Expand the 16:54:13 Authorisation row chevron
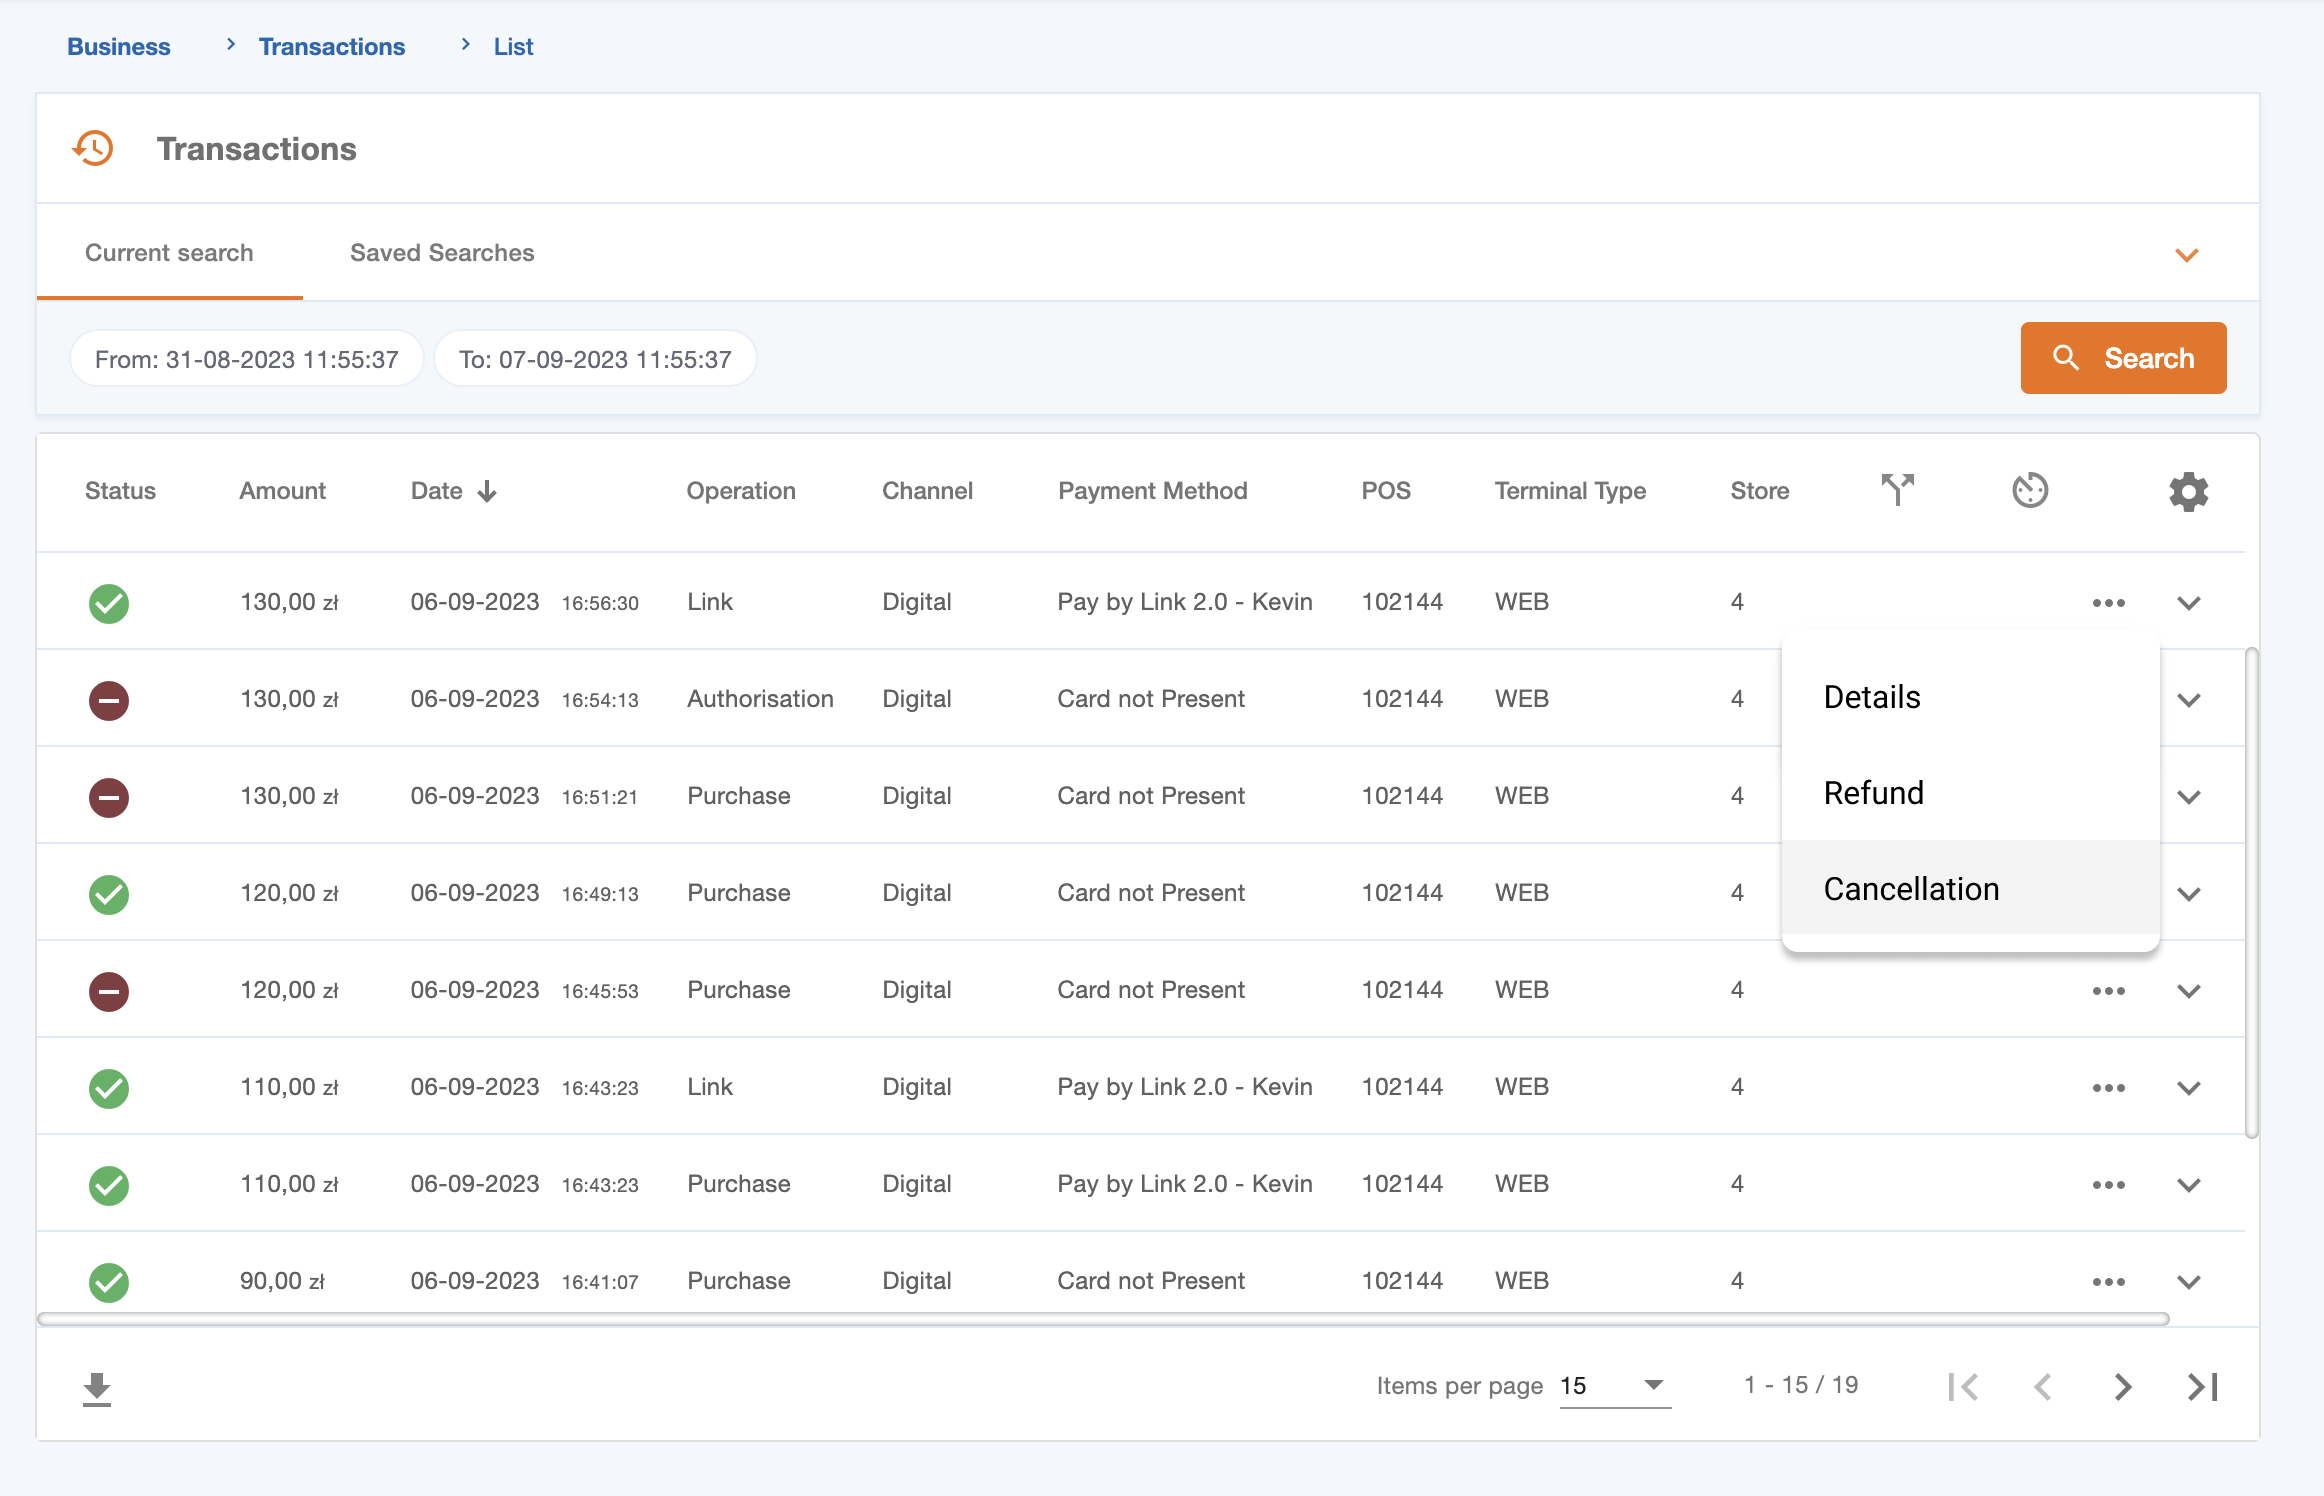 [2189, 700]
